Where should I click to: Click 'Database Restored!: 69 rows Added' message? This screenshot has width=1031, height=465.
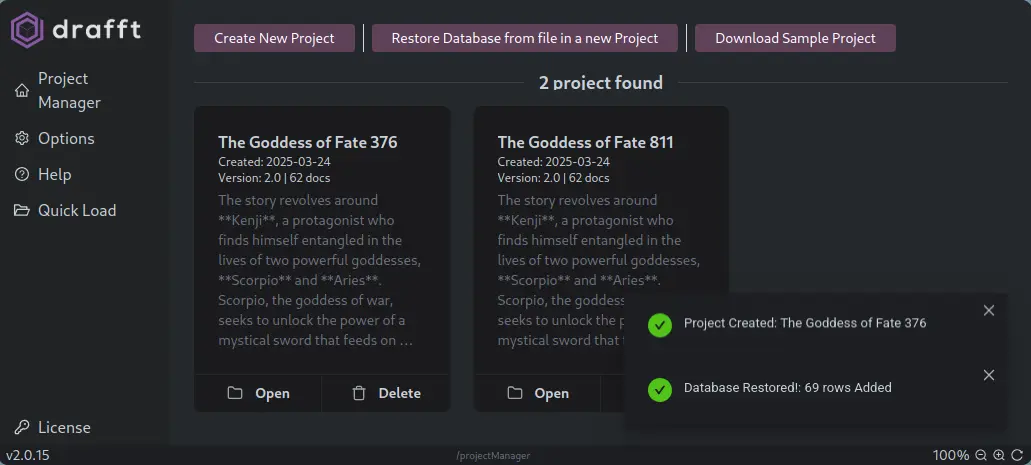tap(788, 388)
